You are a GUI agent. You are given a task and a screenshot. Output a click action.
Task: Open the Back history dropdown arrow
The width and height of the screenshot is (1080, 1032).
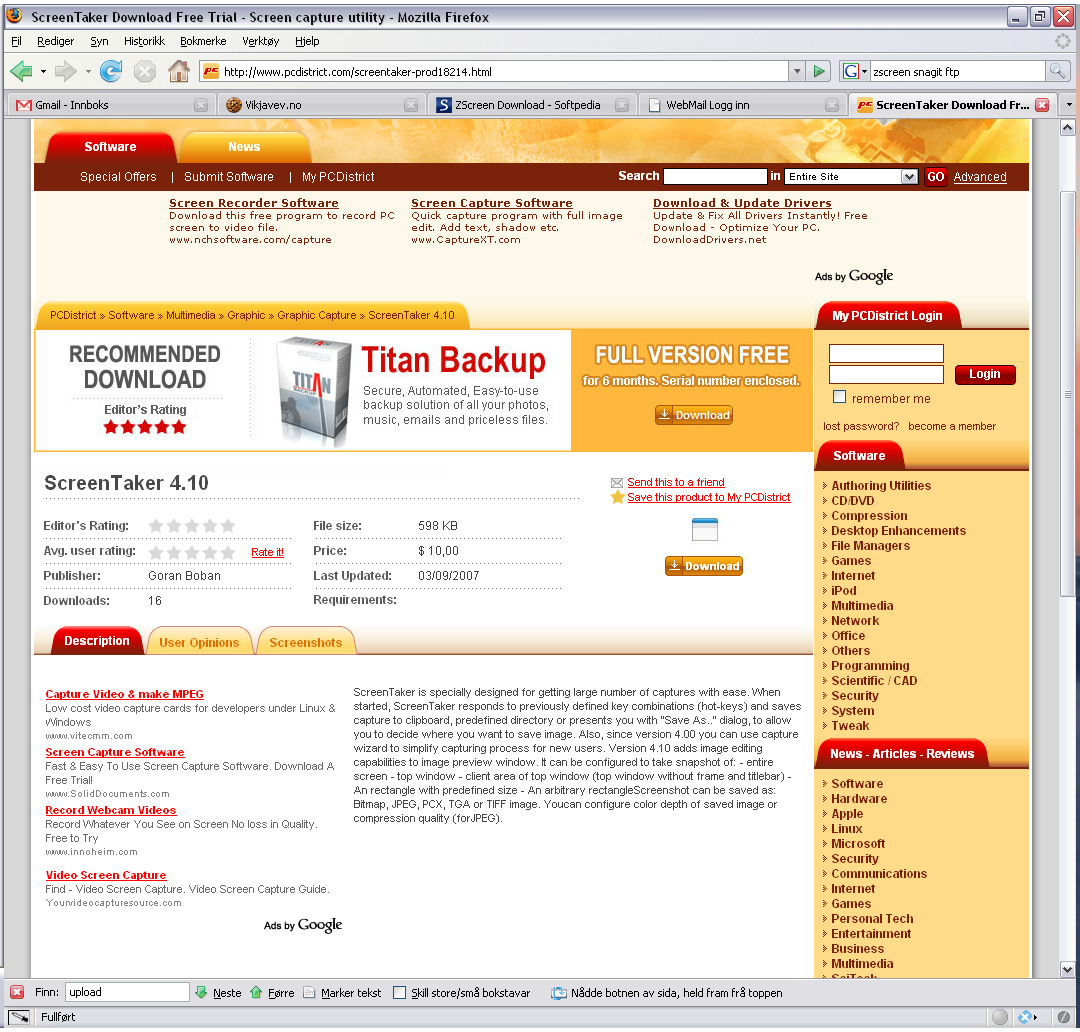(x=43, y=71)
